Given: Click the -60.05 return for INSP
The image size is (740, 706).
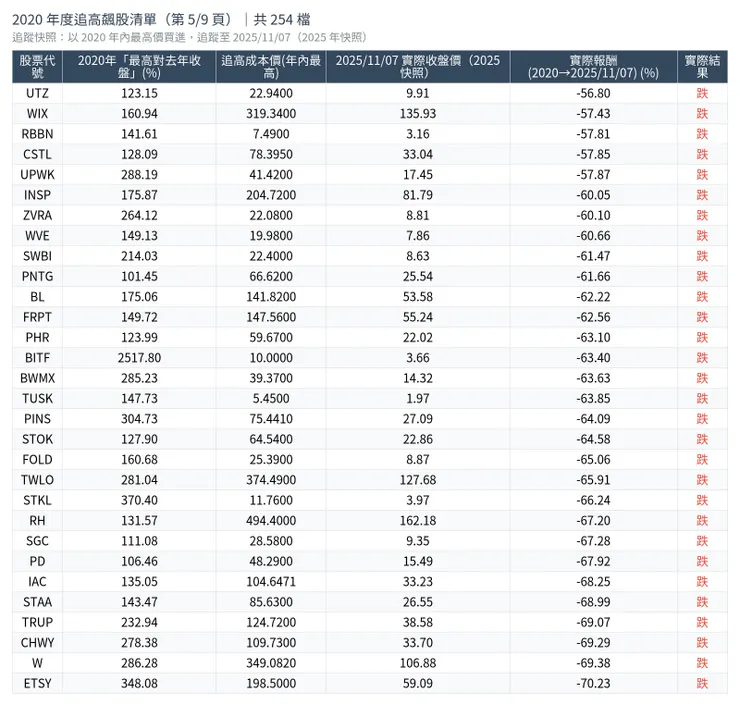Looking at the screenshot, I should coord(593,195).
